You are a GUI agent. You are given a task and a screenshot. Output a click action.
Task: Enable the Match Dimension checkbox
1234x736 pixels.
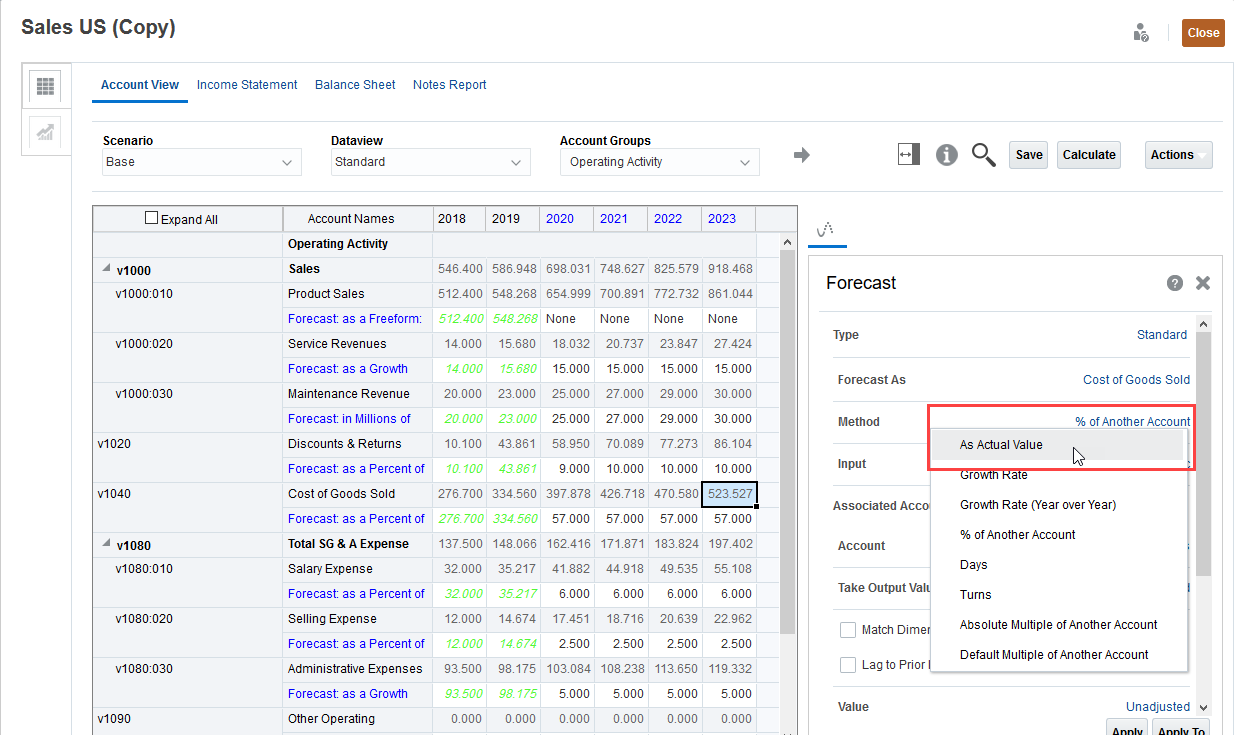click(848, 629)
